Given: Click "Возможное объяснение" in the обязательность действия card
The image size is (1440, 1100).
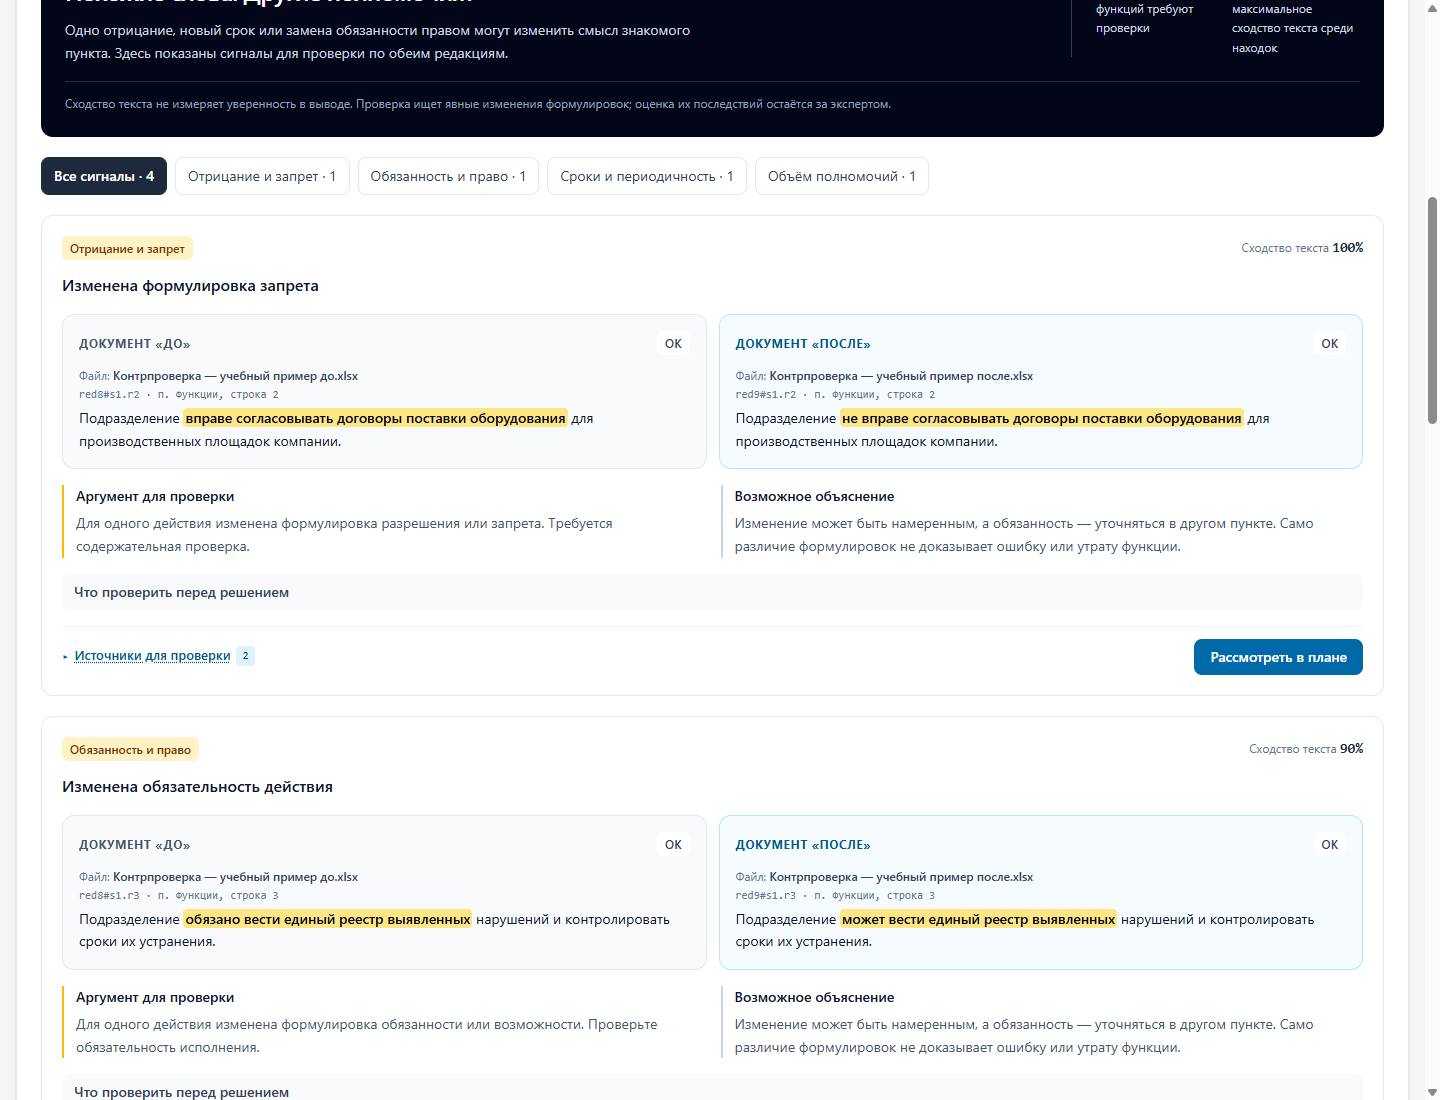Looking at the screenshot, I should coord(814,997).
